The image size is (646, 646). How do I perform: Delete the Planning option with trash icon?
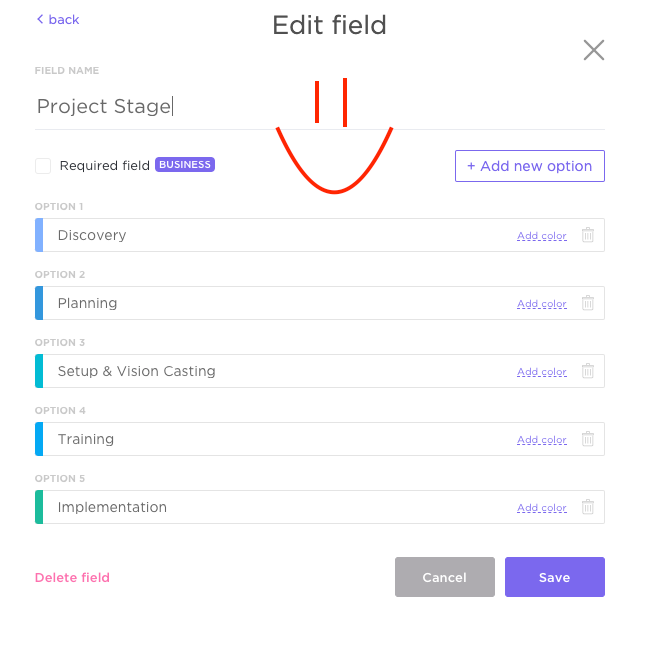[588, 303]
